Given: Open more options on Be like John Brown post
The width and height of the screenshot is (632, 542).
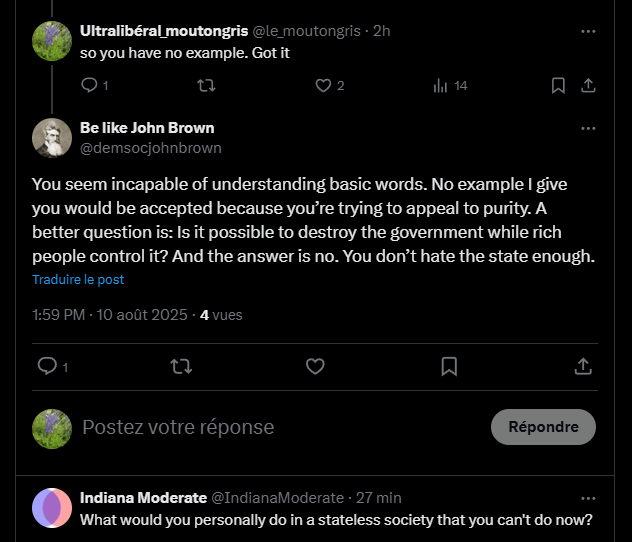Looking at the screenshot, I should tap(588, 128).
